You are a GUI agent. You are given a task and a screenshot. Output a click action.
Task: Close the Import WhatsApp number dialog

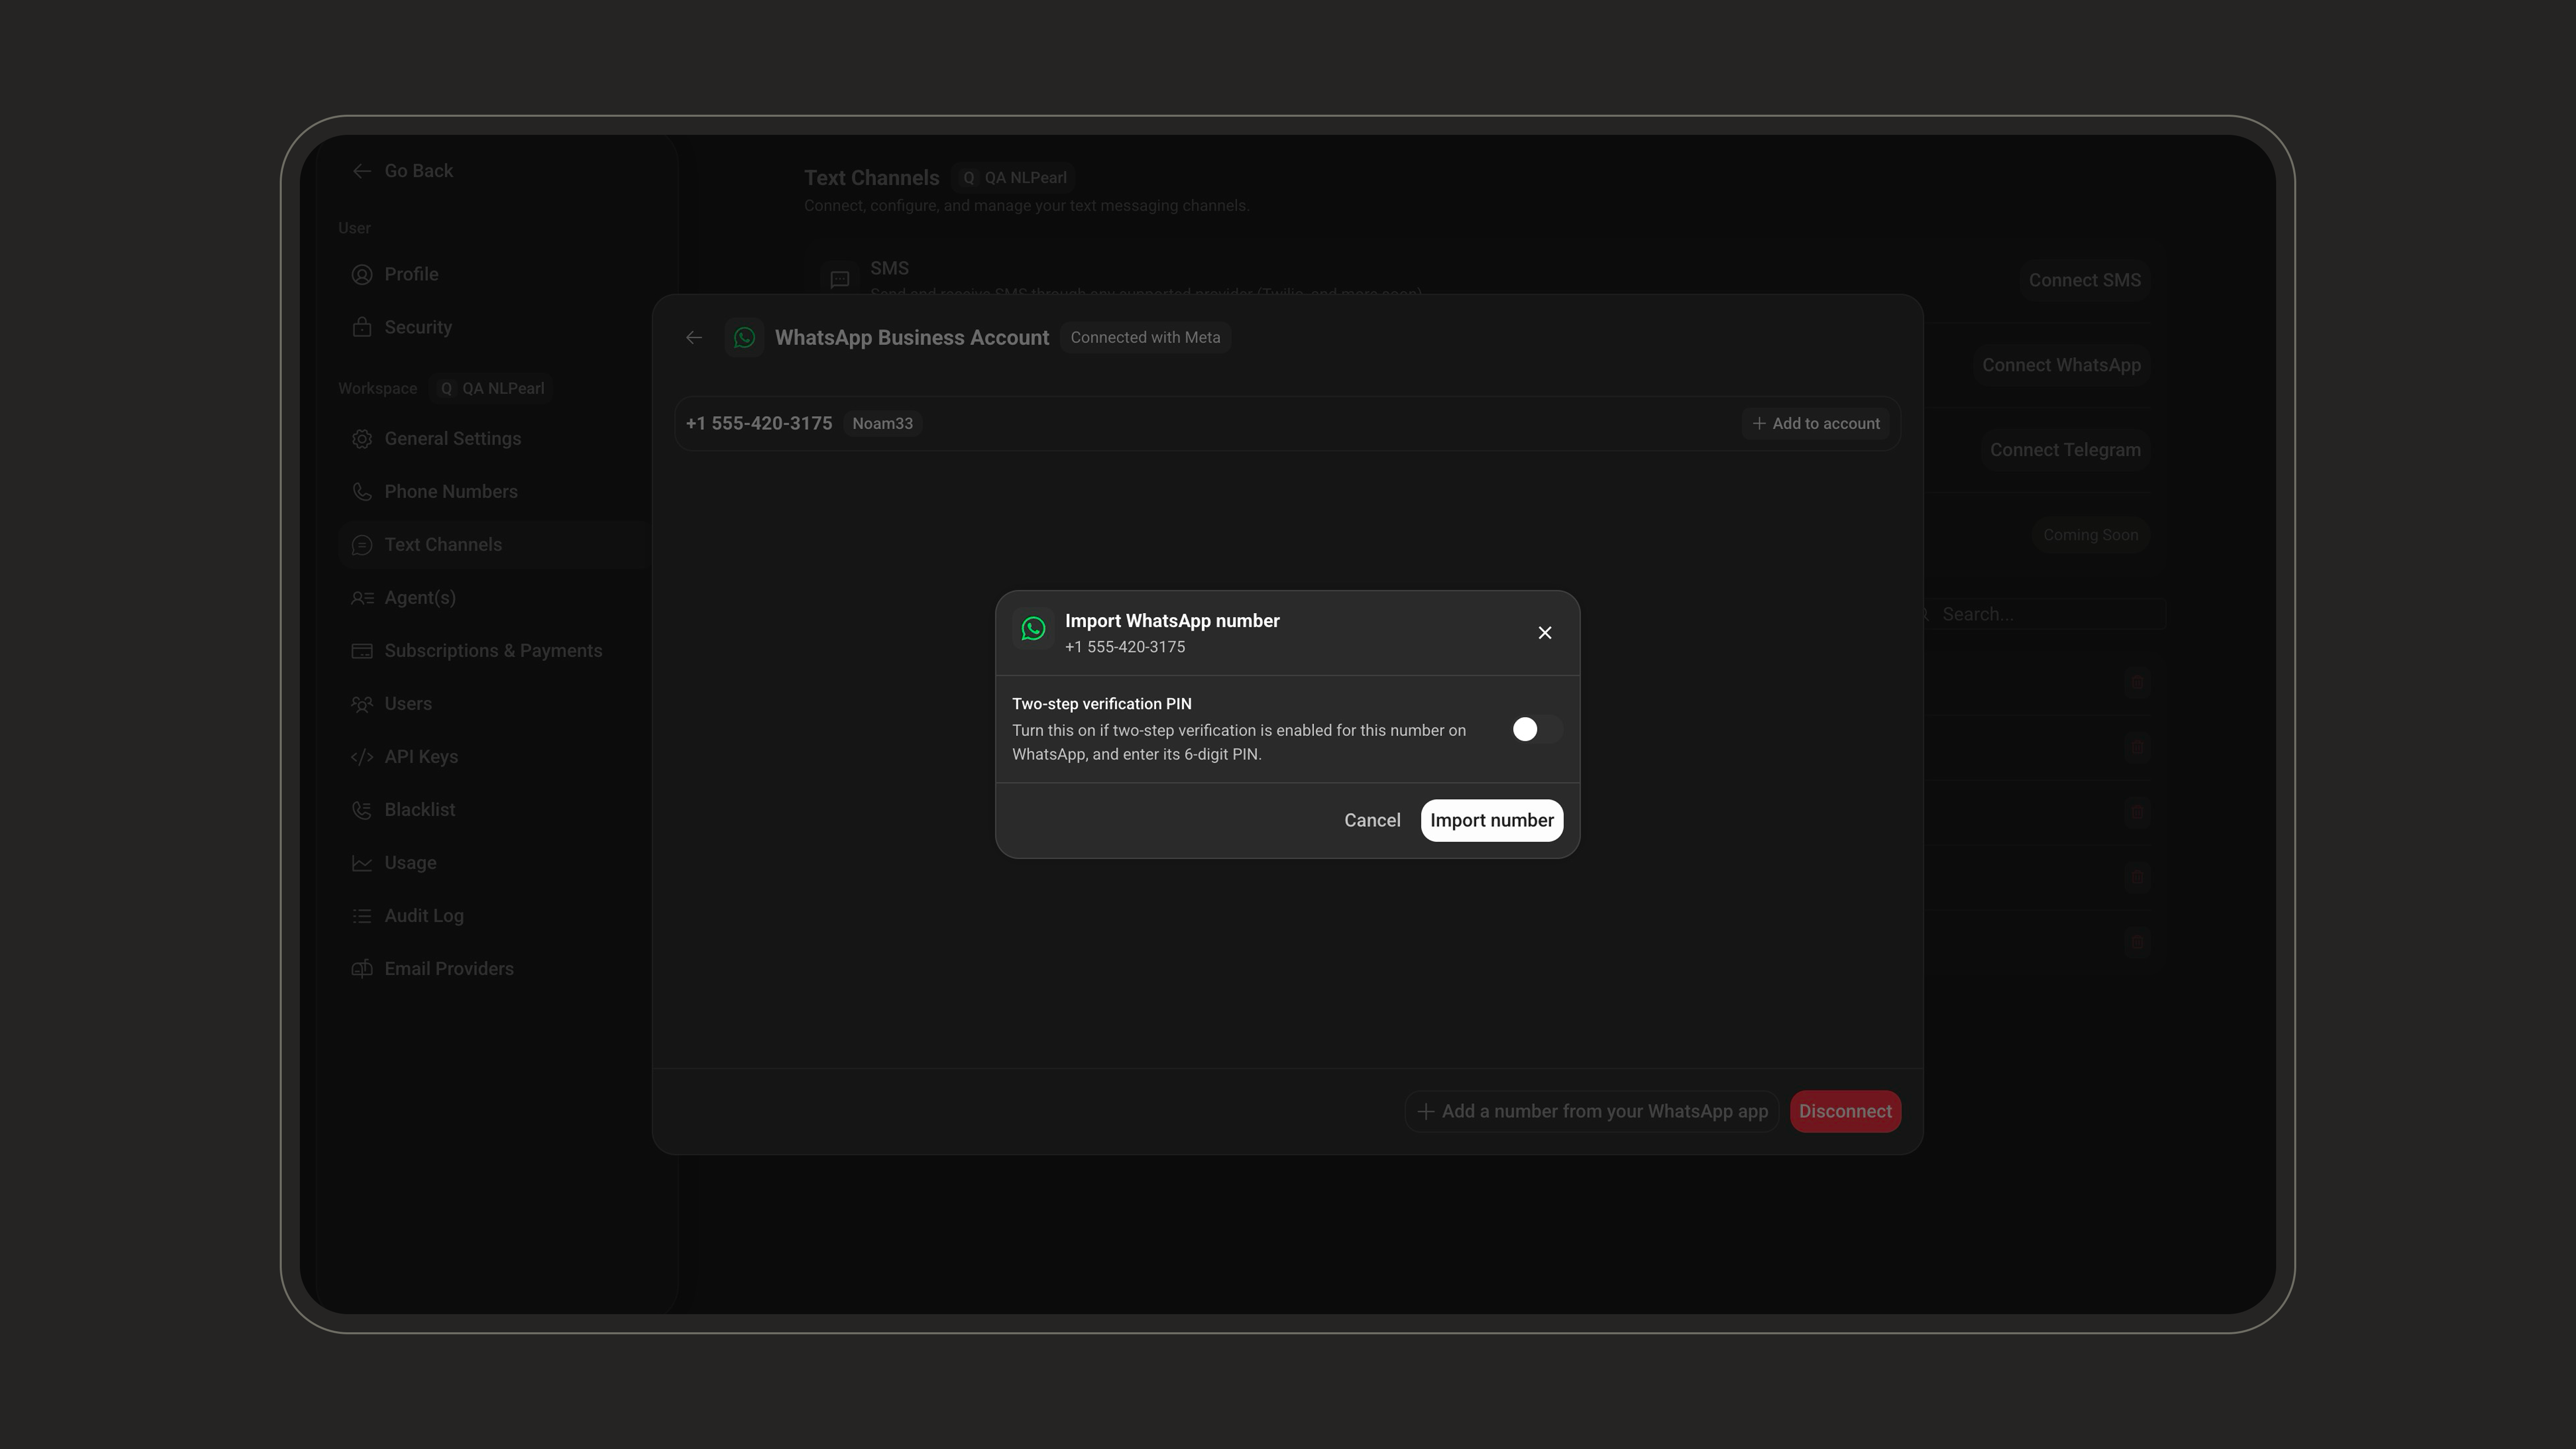(x=1545, y=633)
